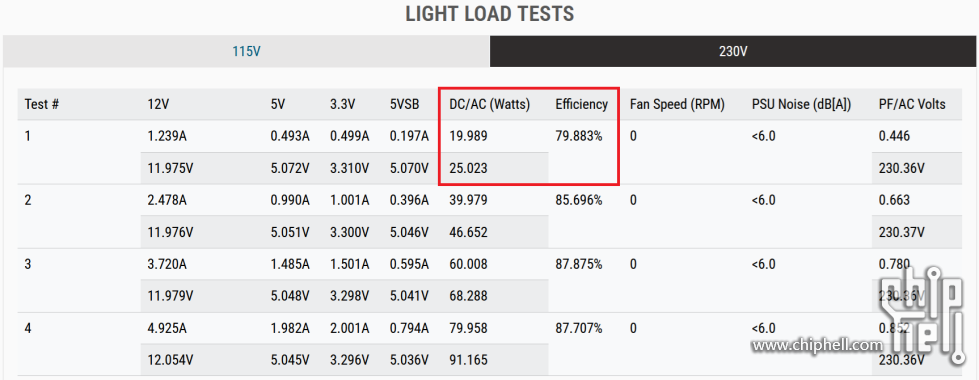Click the Fan Speed (RPM) header
This screenshot has height=380, width=979.
[677, 104]
